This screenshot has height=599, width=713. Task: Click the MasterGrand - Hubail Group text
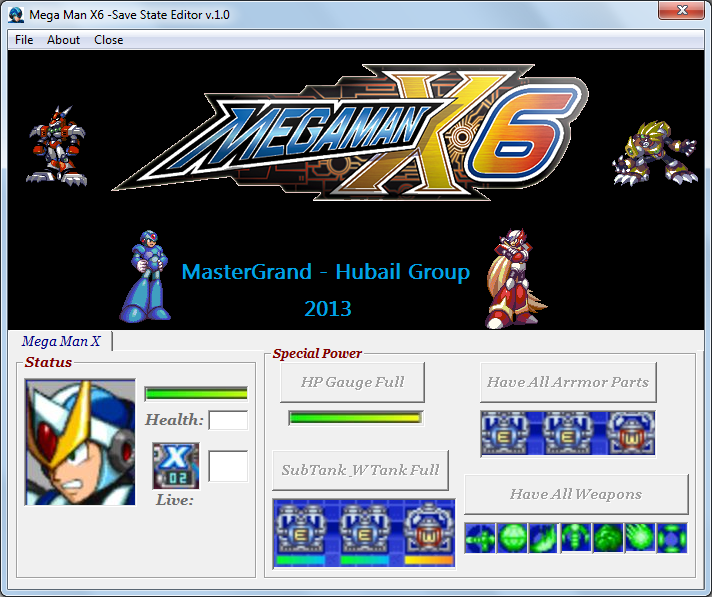326,272
